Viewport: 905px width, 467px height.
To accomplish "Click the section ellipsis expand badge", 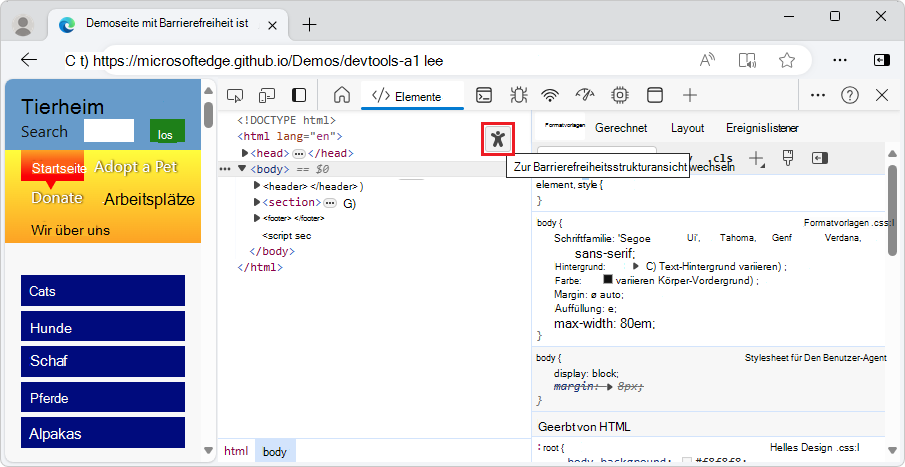I will 330,203.
